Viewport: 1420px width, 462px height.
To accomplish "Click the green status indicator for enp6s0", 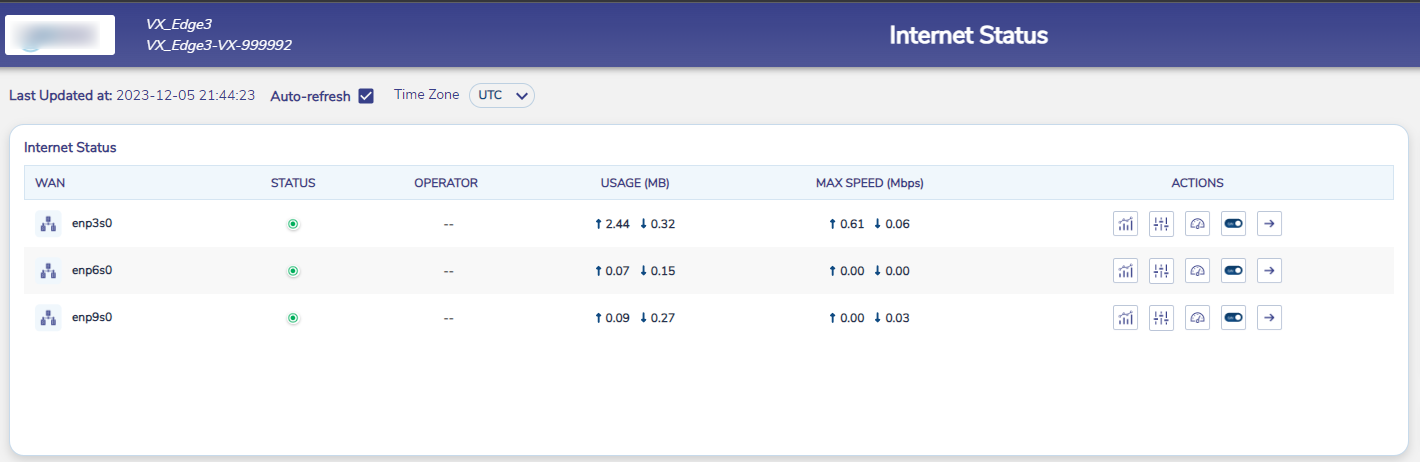I will click(x=293, y=271).
